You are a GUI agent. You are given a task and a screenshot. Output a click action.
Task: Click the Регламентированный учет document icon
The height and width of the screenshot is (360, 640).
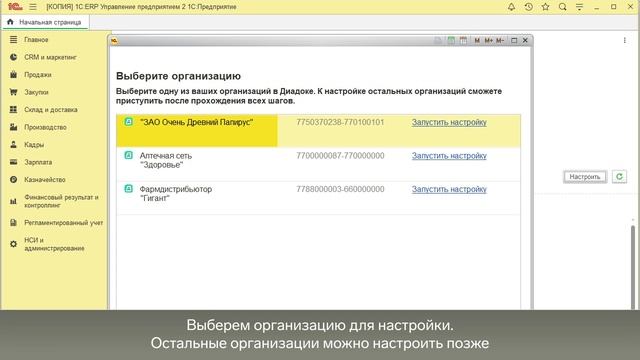pyautogui.click(x=13, y=223)
